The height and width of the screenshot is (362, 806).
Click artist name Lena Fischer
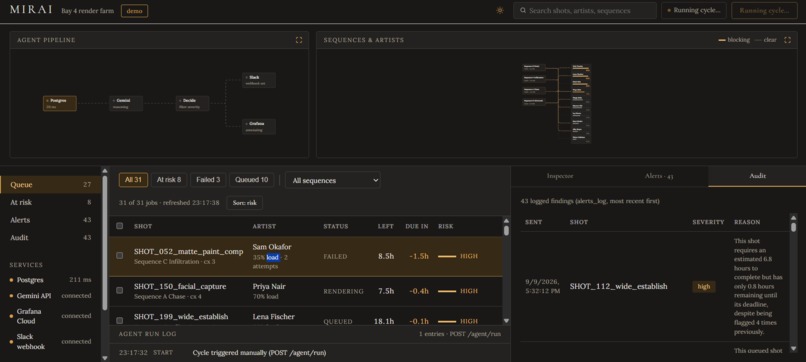(273, 317)
